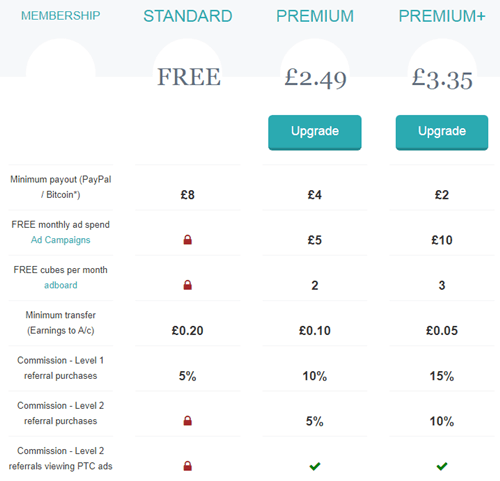Open the adboard link
The height and width of the screenshot is (481, 500).
pos(61,285)
